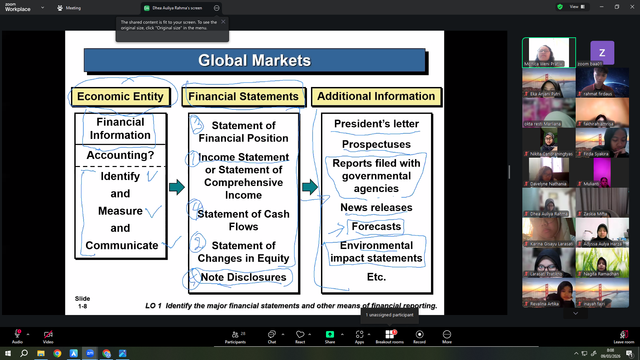This screenshot has width=640, height=360.
Task: Select Nagita Ramadhan's video tile
Action: coord(602,262)
